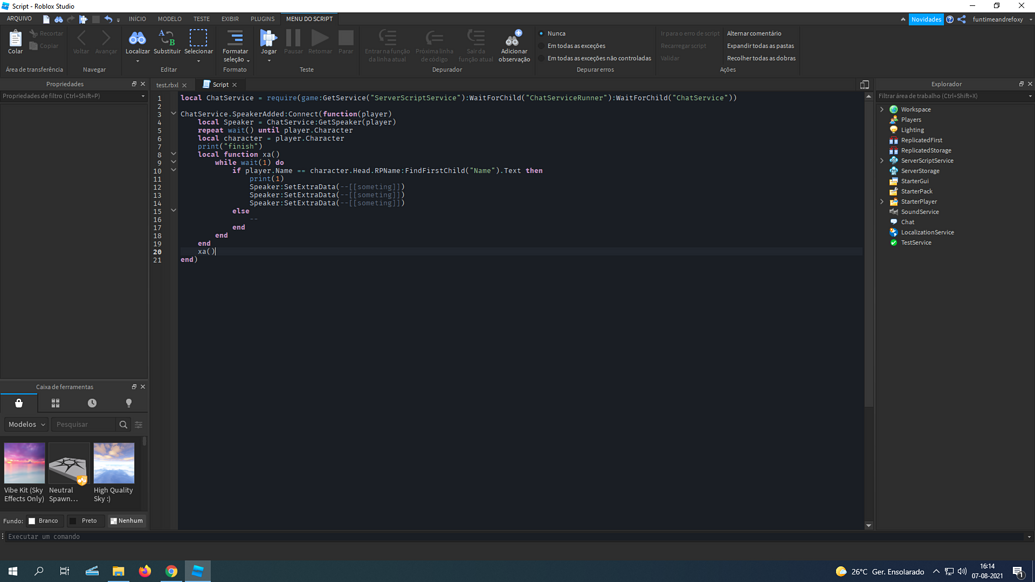Open File Explorer from the taskbar
This screenshot has height=582, width=1035.
pyautogui.click(x=118, y=571)
